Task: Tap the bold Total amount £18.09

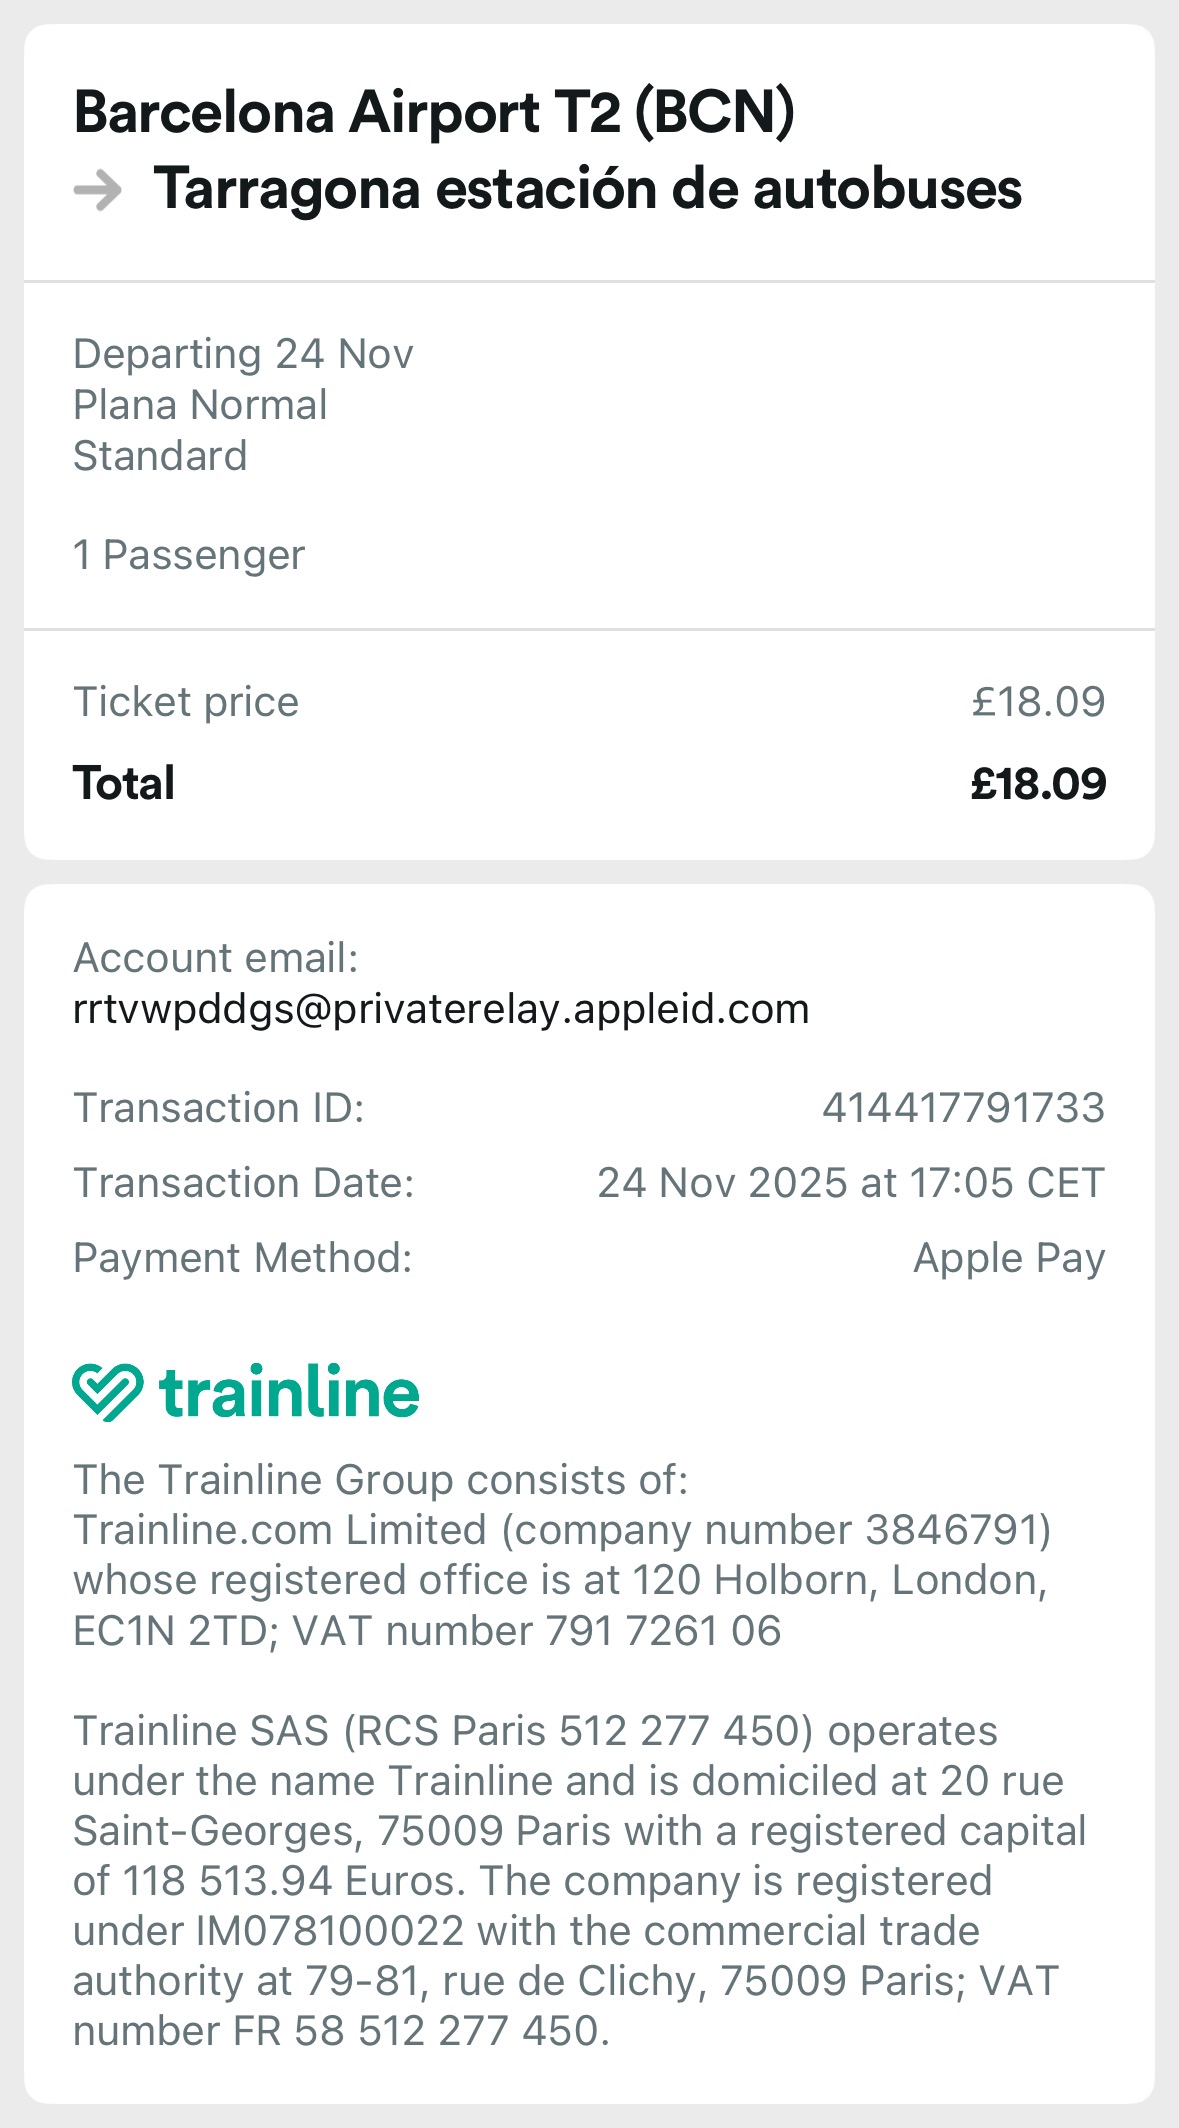Action: (x=1038, y=784)
